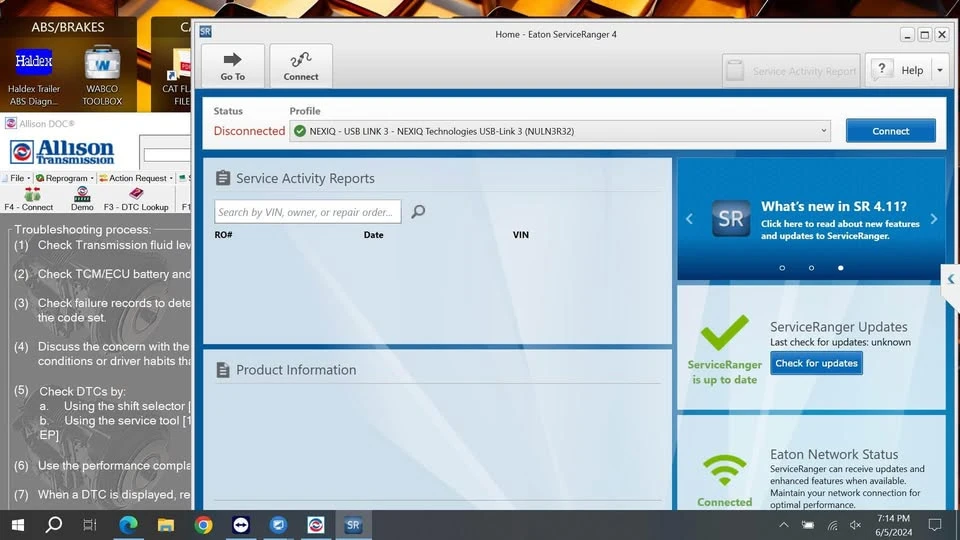Click Demo button in Allison DOC
960x540 pixels.
point(82,200)
